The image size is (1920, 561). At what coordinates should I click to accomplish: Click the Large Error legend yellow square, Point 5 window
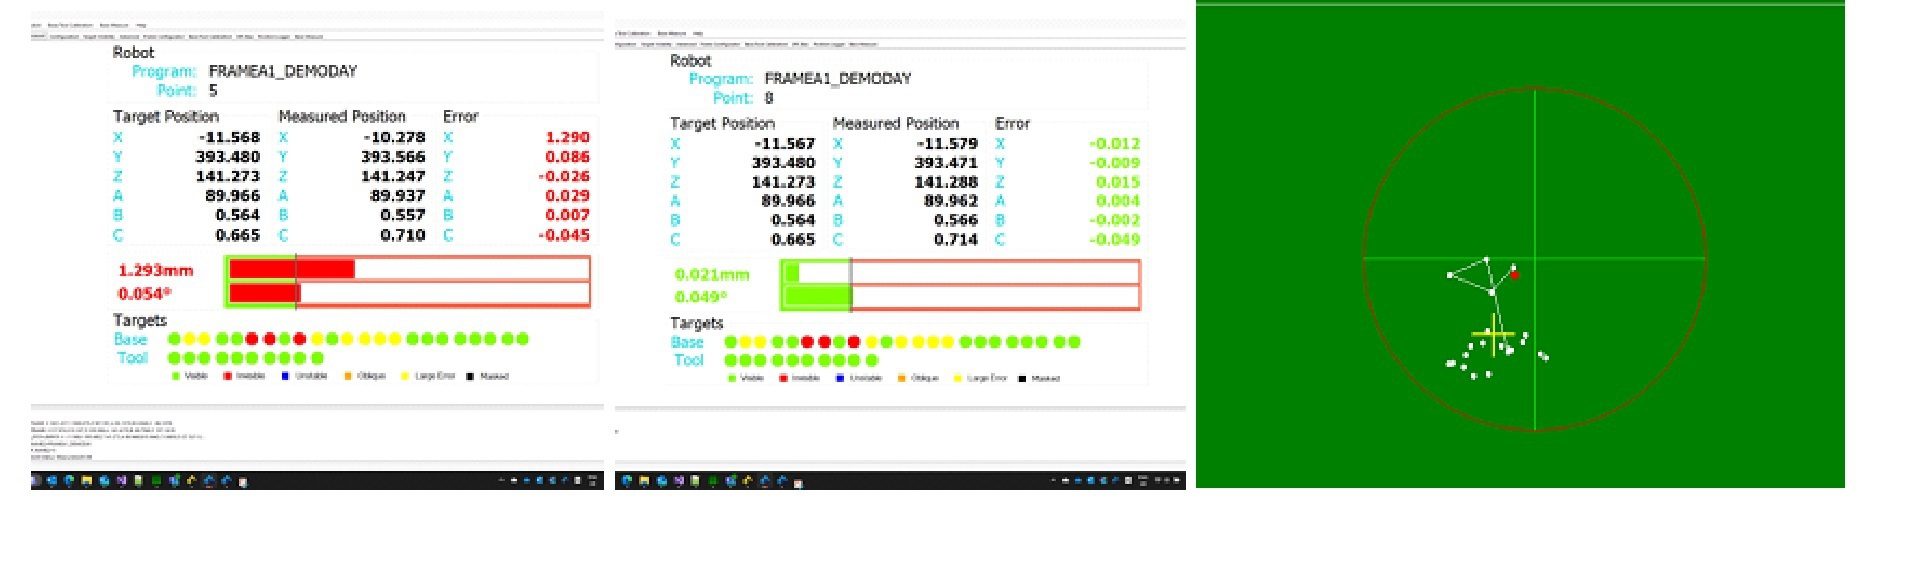point(405,376)
